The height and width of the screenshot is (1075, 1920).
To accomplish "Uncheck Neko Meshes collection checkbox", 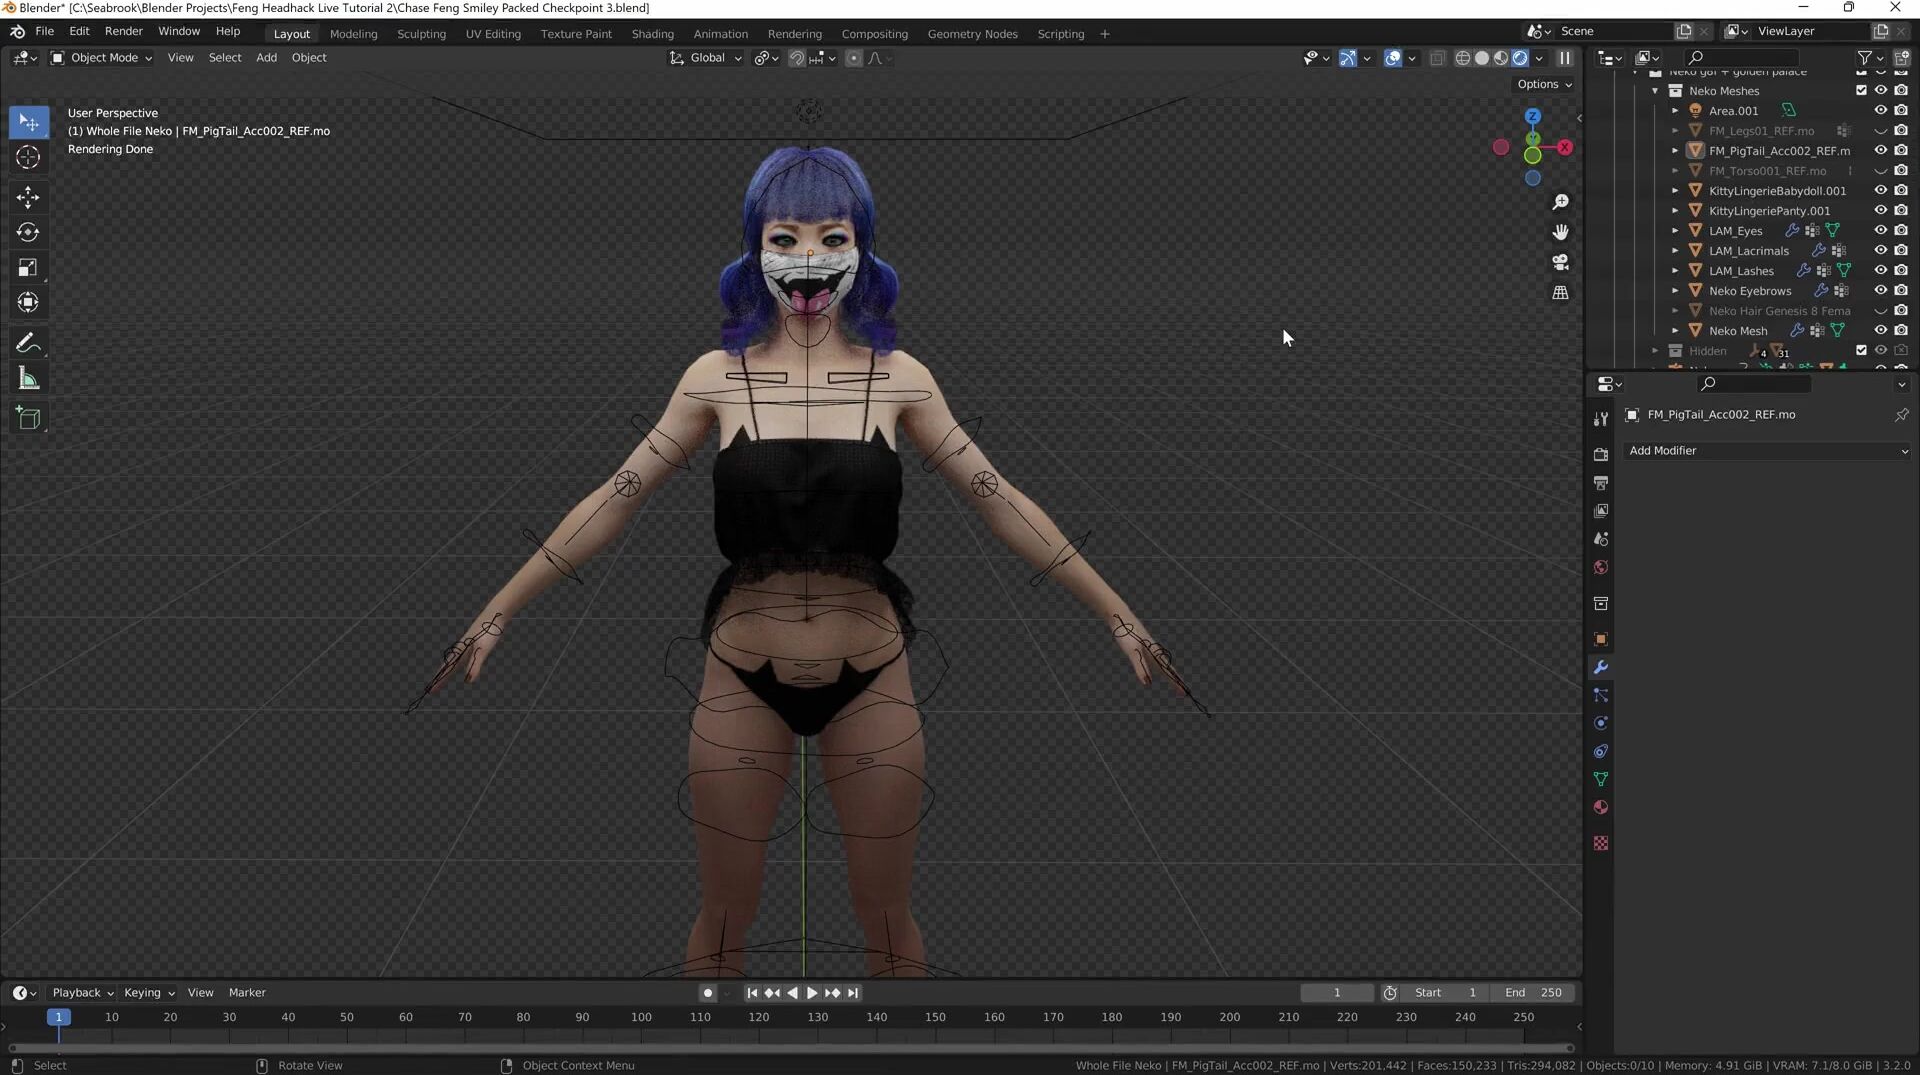I will point(1861,90).
